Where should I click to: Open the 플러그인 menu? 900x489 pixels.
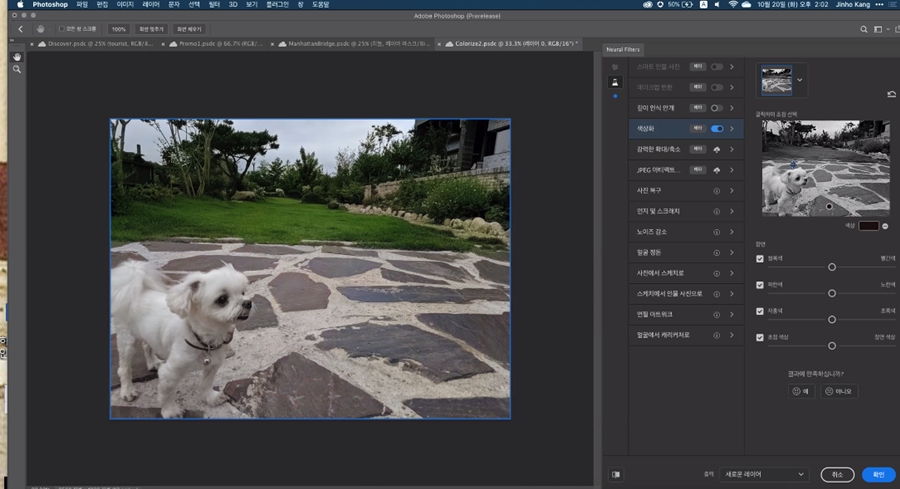(x=278, y=5)
